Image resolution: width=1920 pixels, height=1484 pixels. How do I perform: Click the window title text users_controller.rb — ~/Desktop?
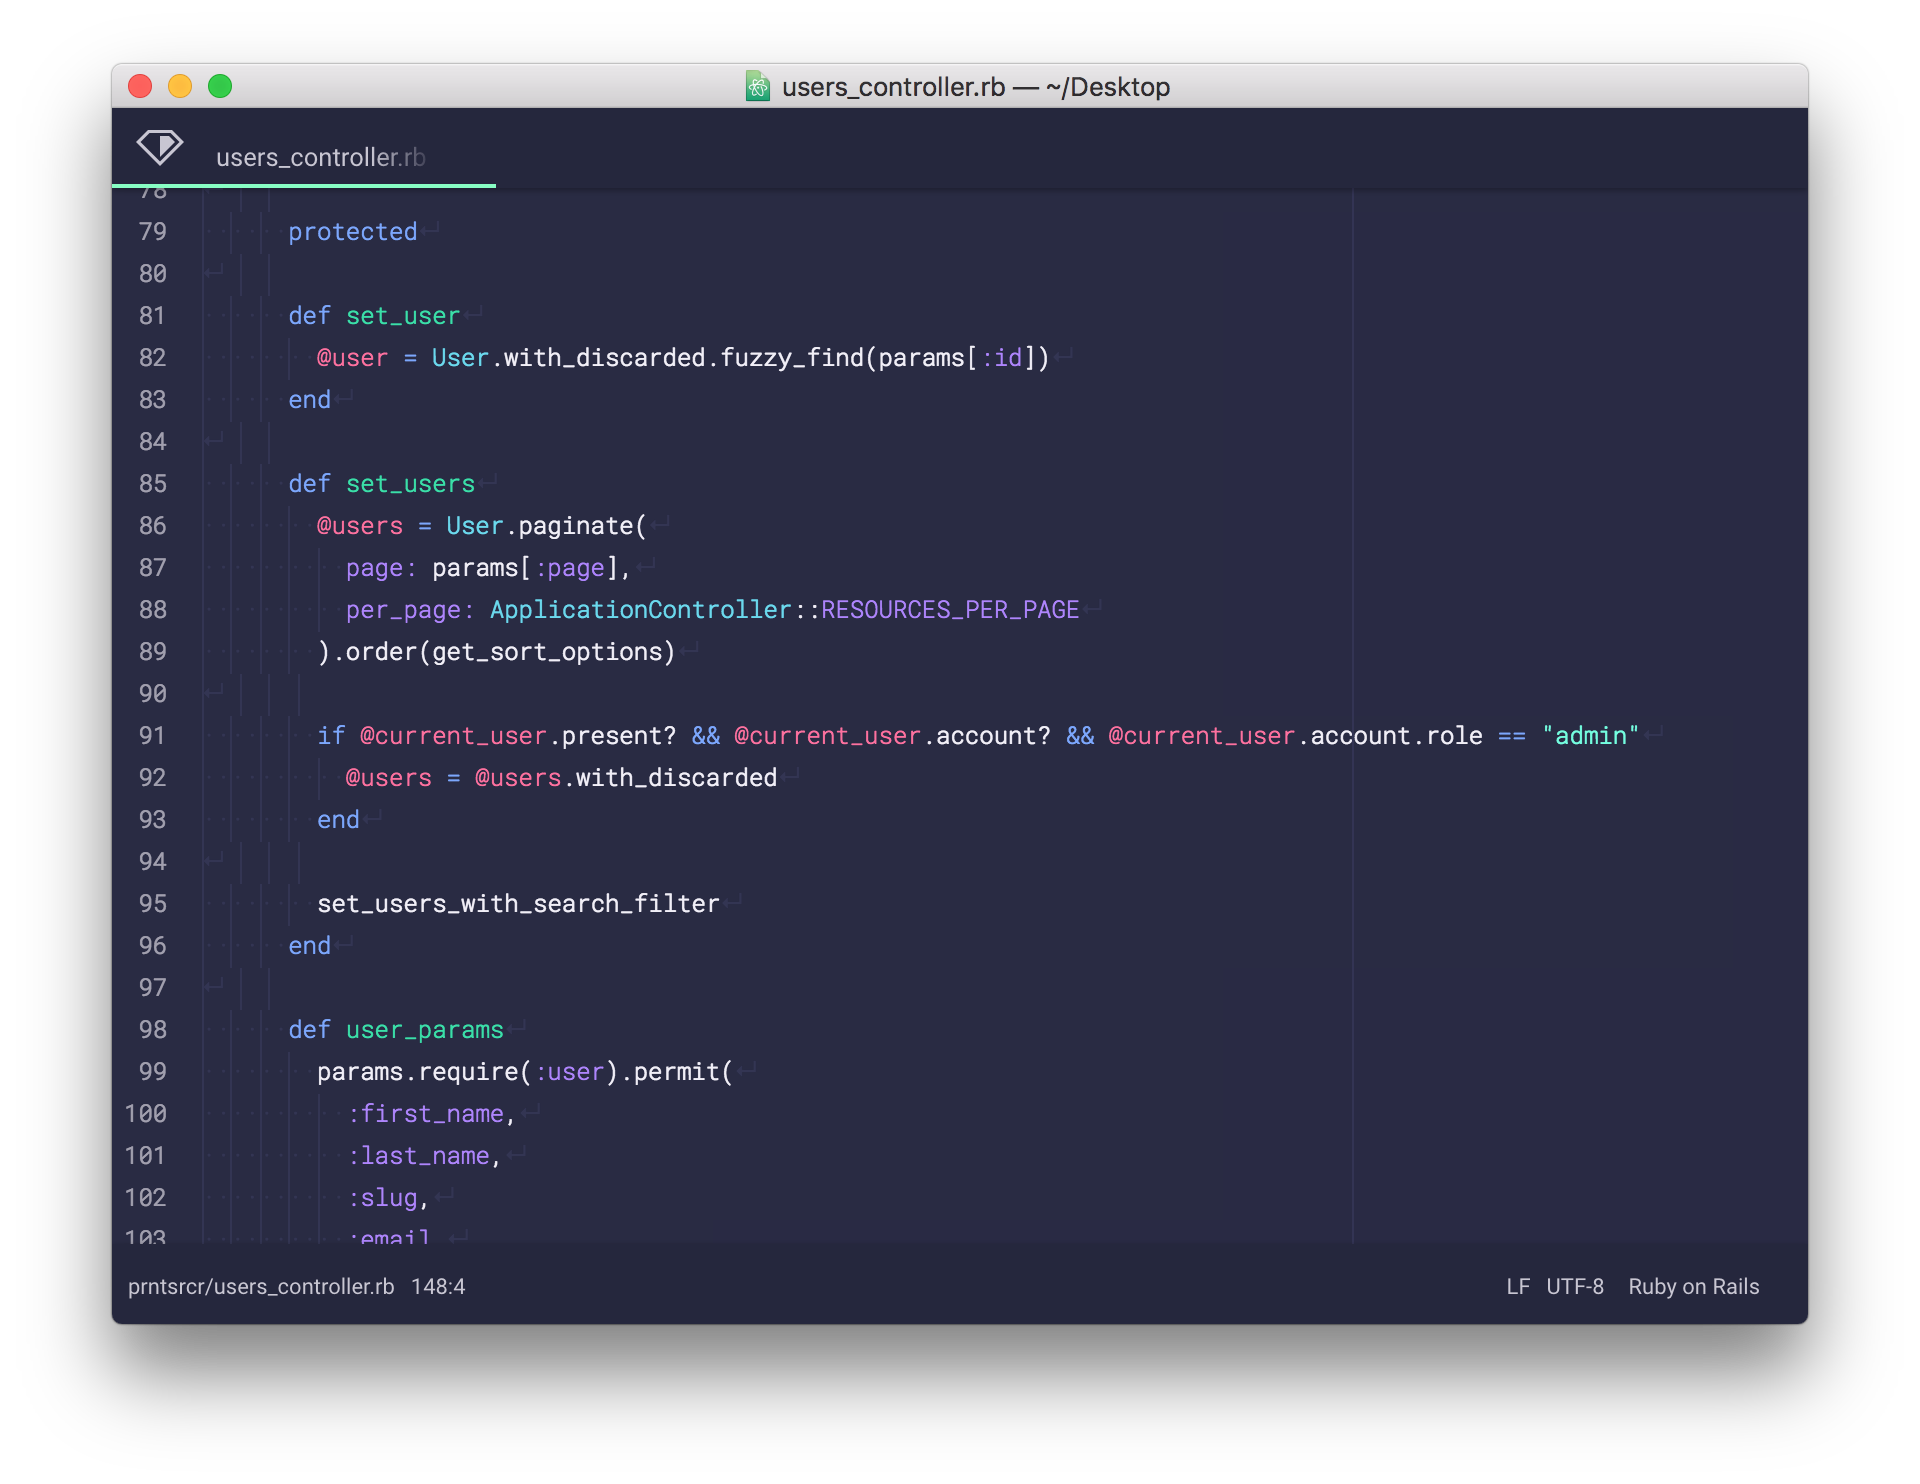(975, 87)
